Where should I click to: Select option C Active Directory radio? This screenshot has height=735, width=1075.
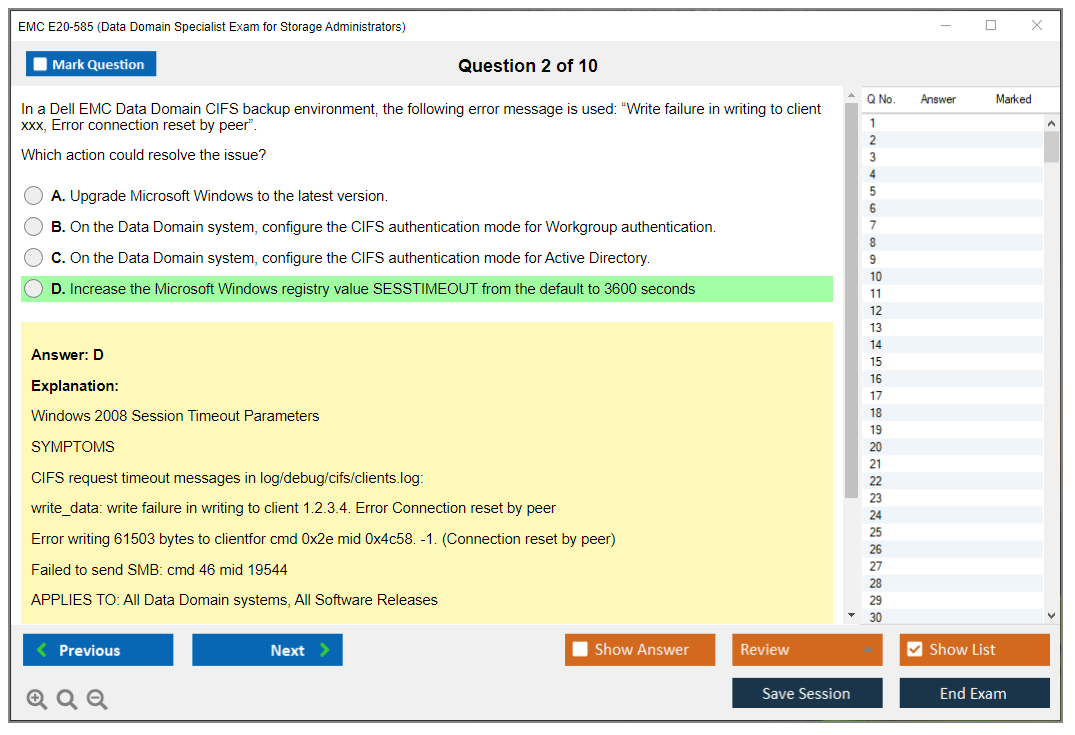coord(34,258)
